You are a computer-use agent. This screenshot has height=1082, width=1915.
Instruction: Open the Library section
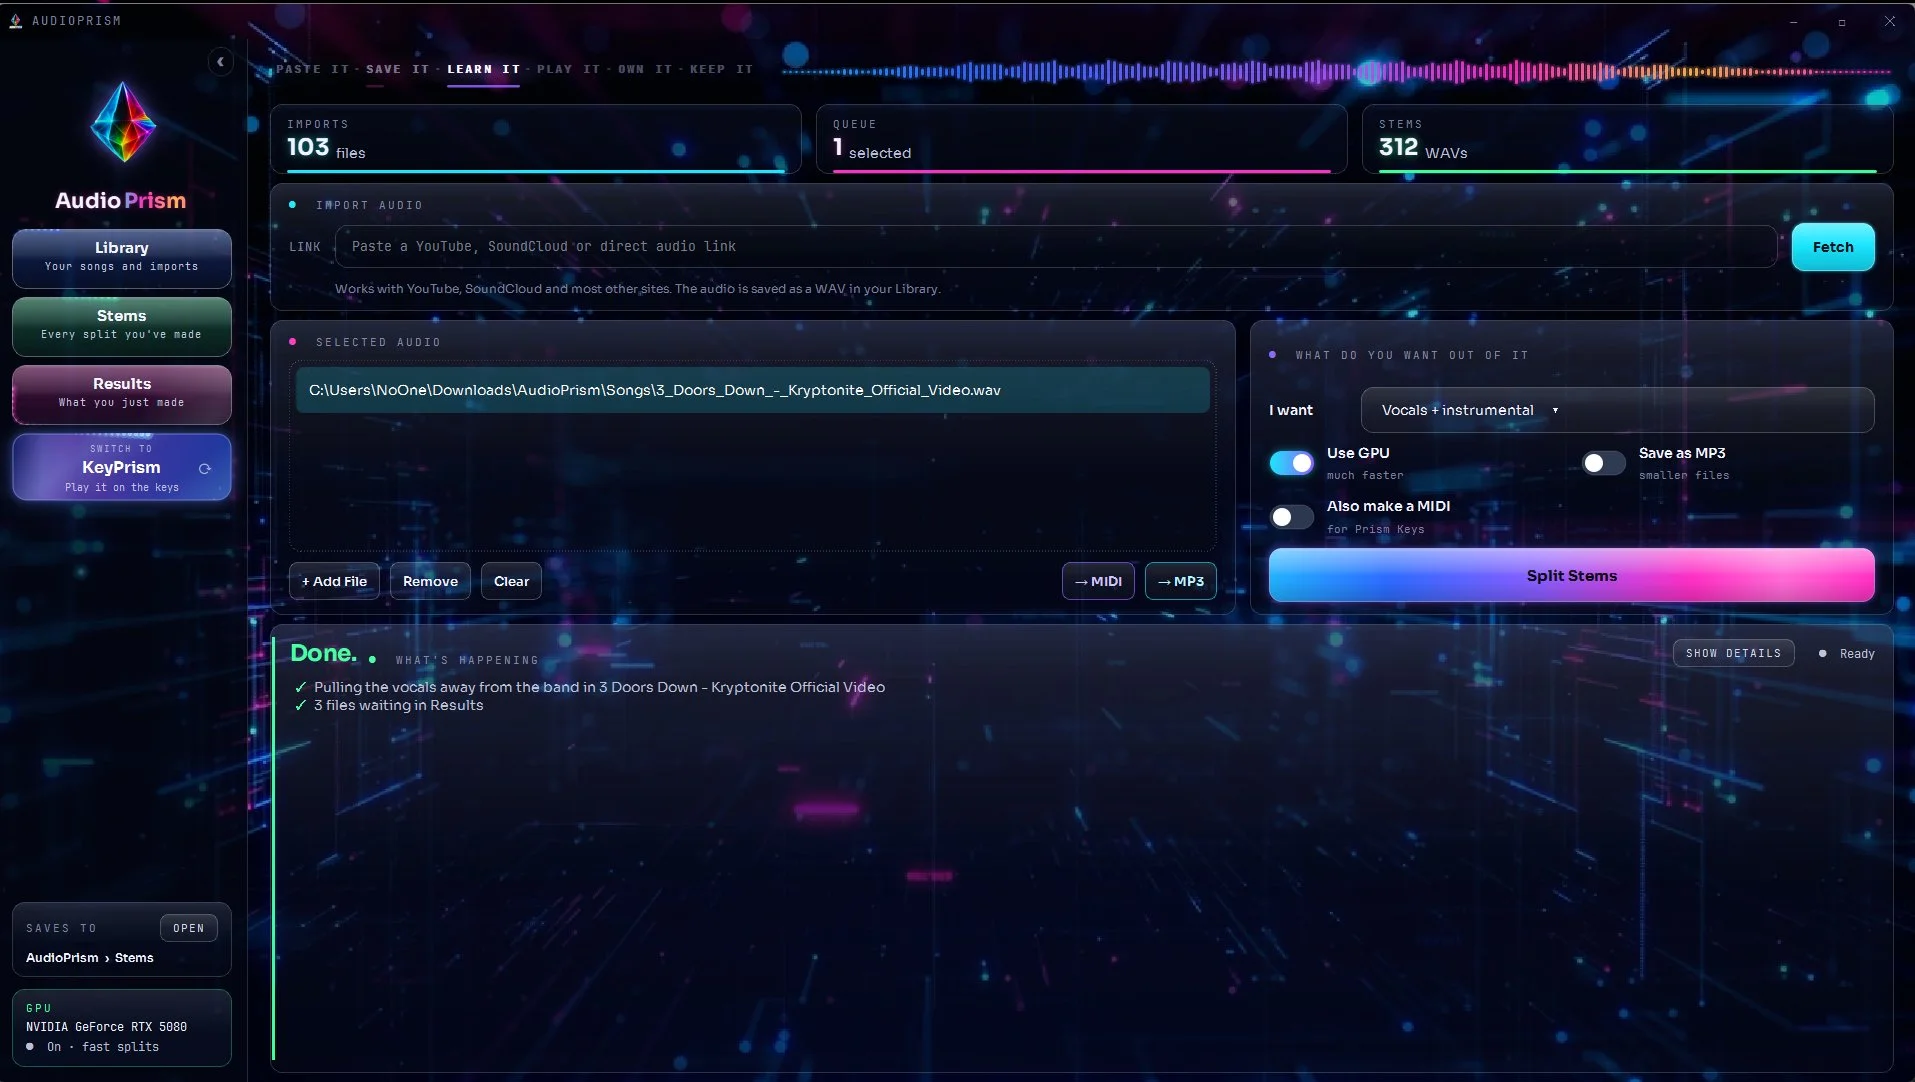(122, 258)
